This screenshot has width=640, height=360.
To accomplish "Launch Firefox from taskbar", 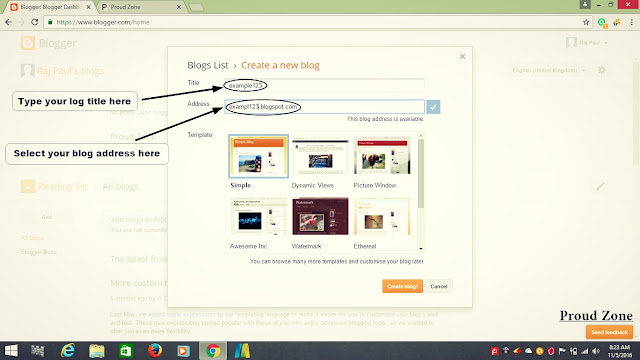I will (155, 351).
